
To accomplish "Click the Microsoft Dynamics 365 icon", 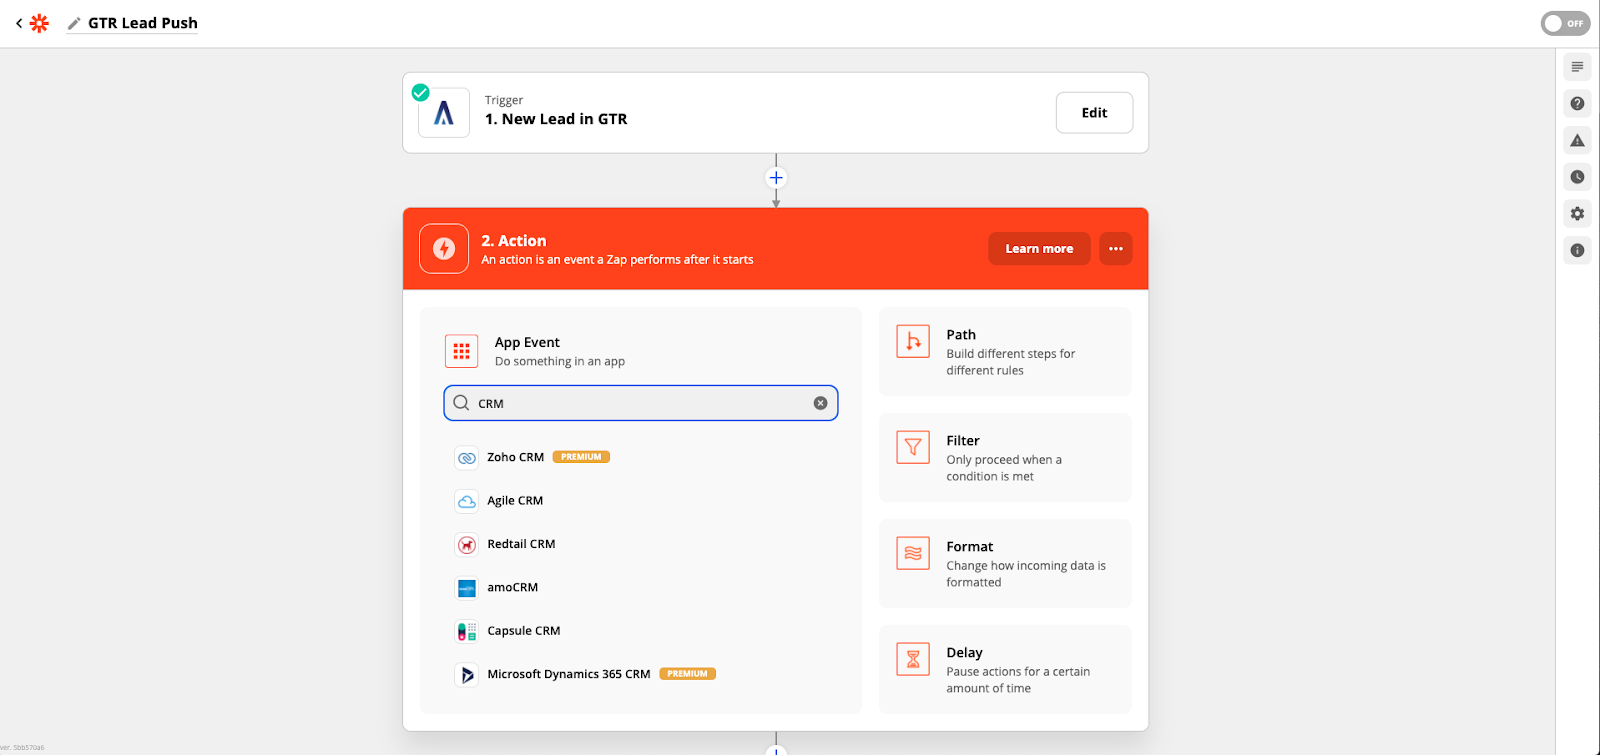I will pos(467,675).
